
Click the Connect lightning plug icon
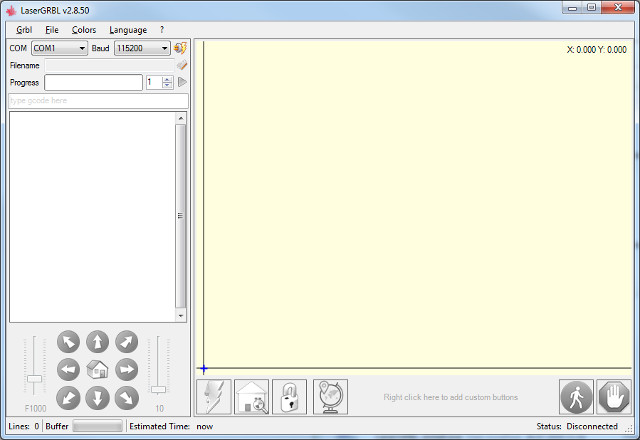click(180, 48)
